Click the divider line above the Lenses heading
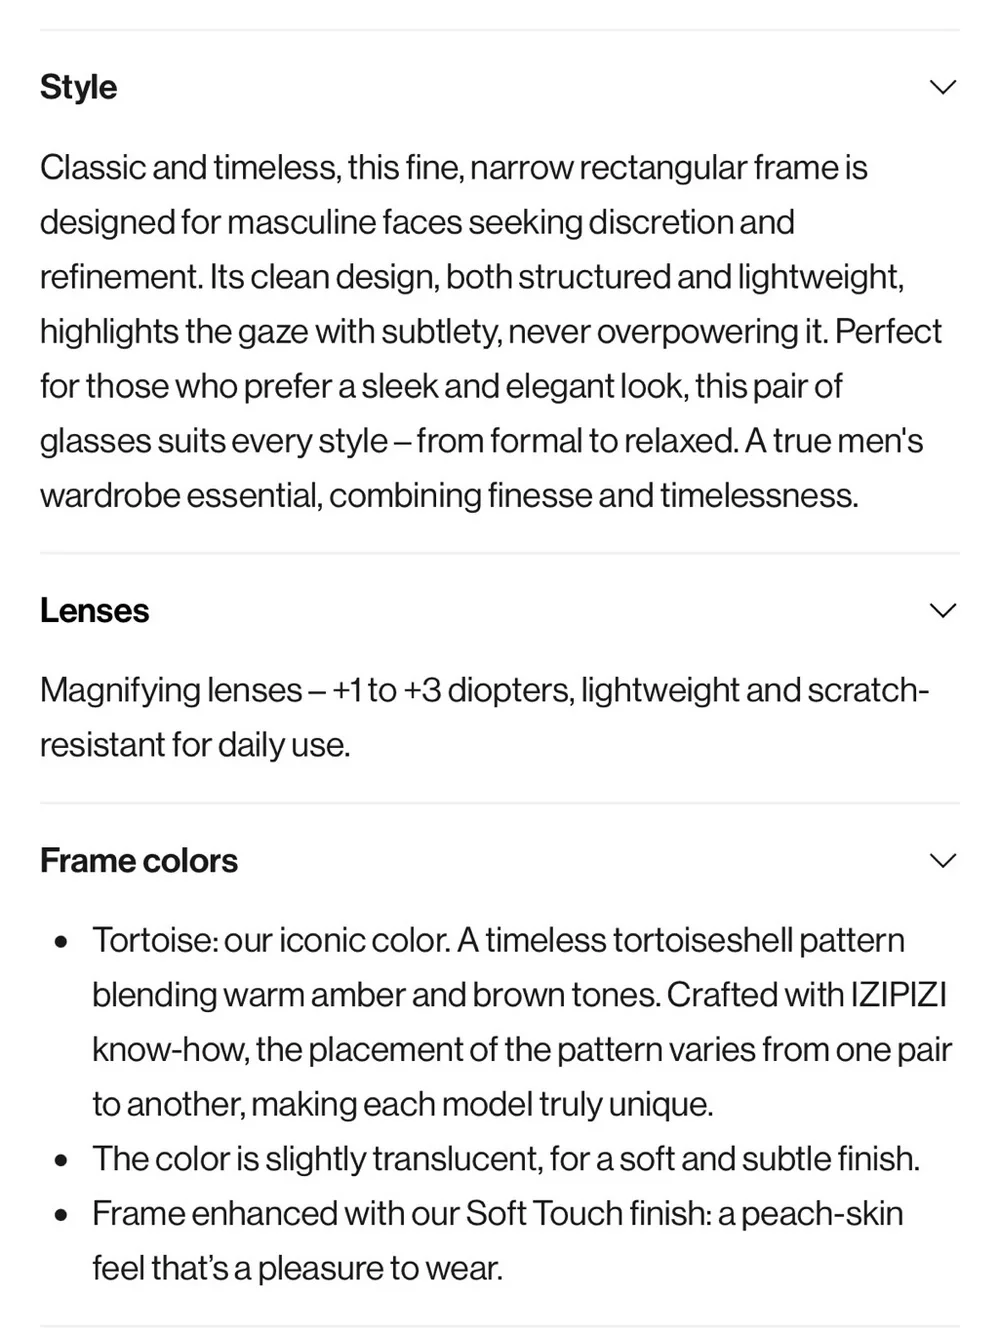The image size is (1000, 1333). click(500, 552)
